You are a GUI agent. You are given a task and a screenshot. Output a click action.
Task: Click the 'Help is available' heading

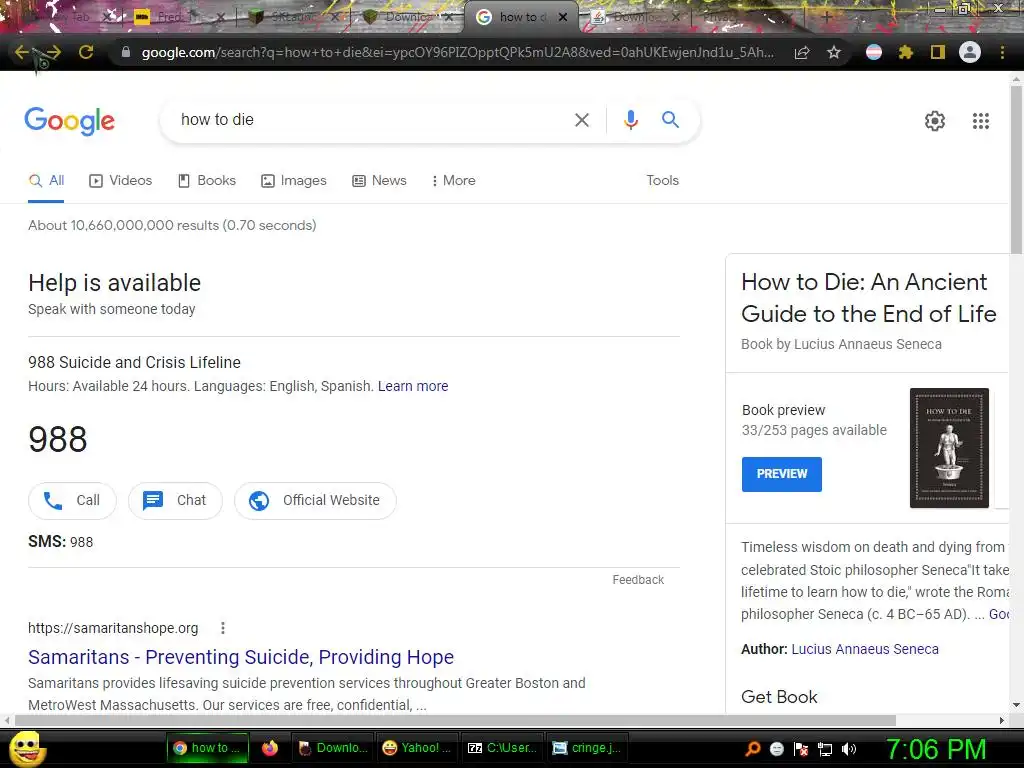(114, 283)
